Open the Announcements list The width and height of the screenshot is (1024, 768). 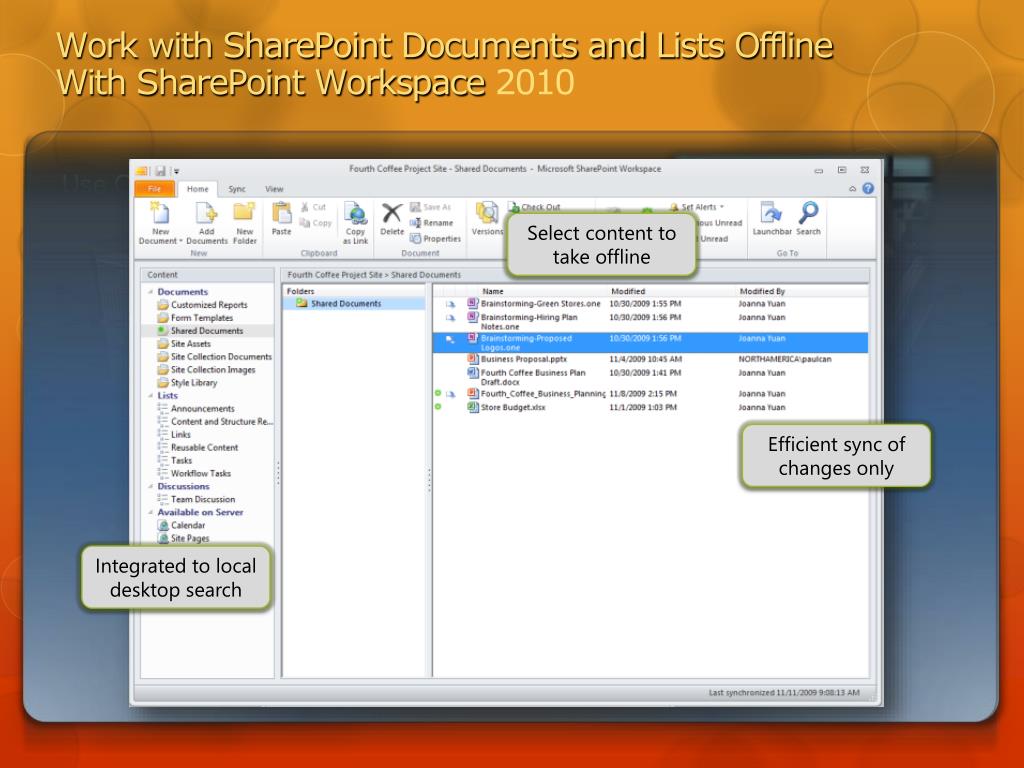coord(202,409)
